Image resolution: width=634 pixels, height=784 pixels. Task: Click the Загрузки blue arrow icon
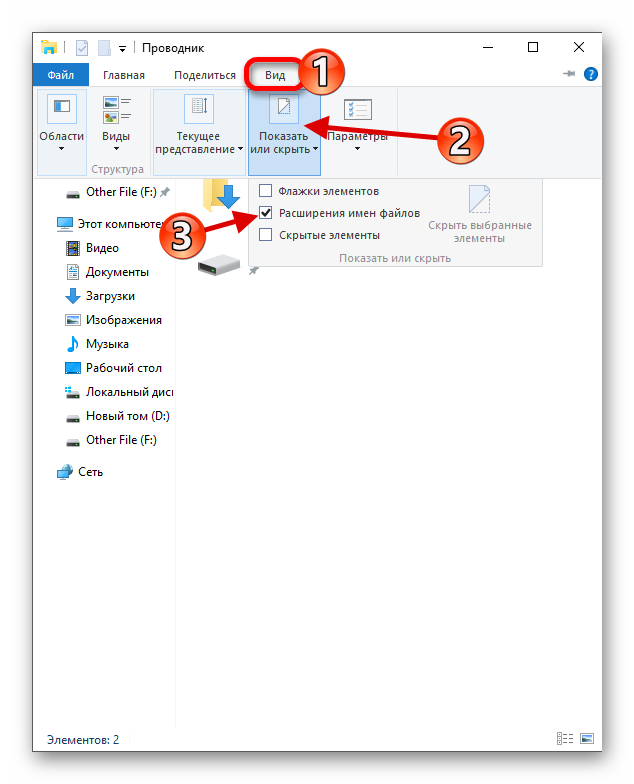72,296
